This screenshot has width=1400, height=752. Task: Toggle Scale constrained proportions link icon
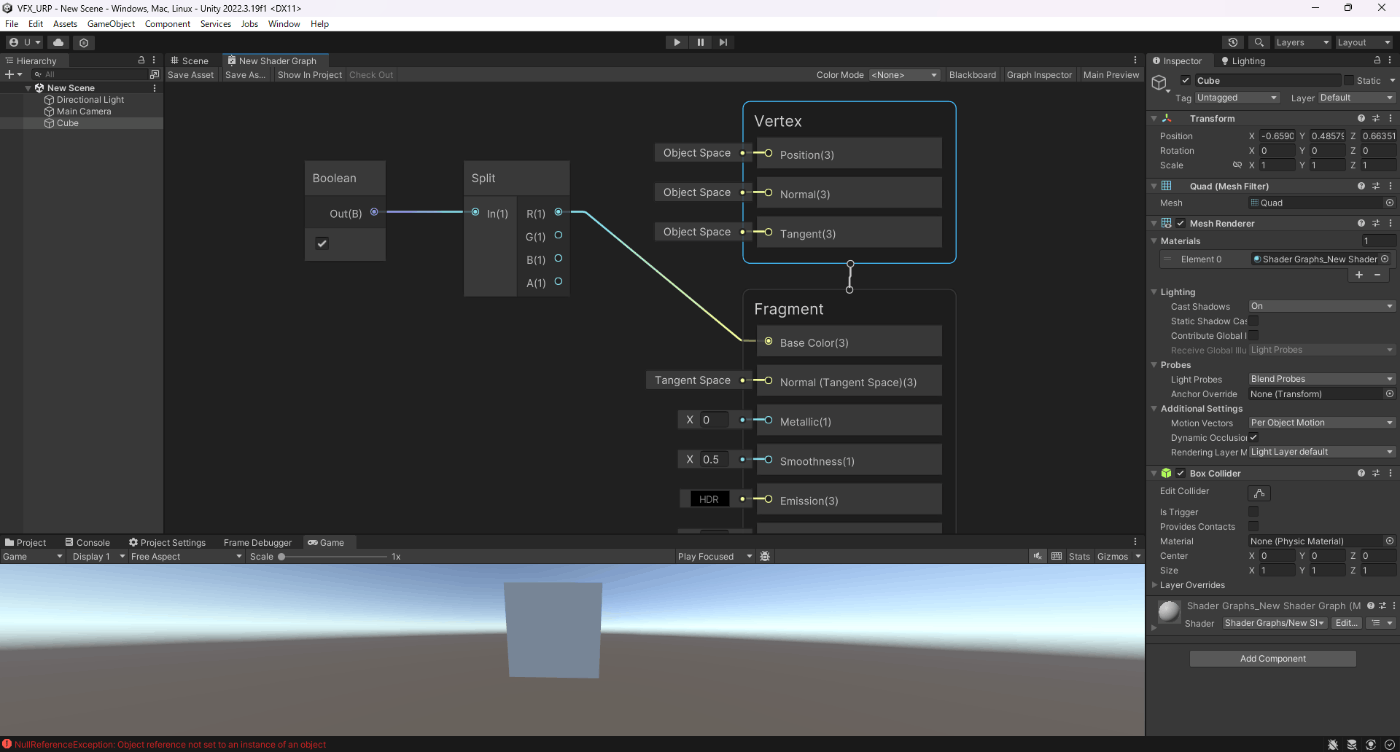click(1237, 165)
